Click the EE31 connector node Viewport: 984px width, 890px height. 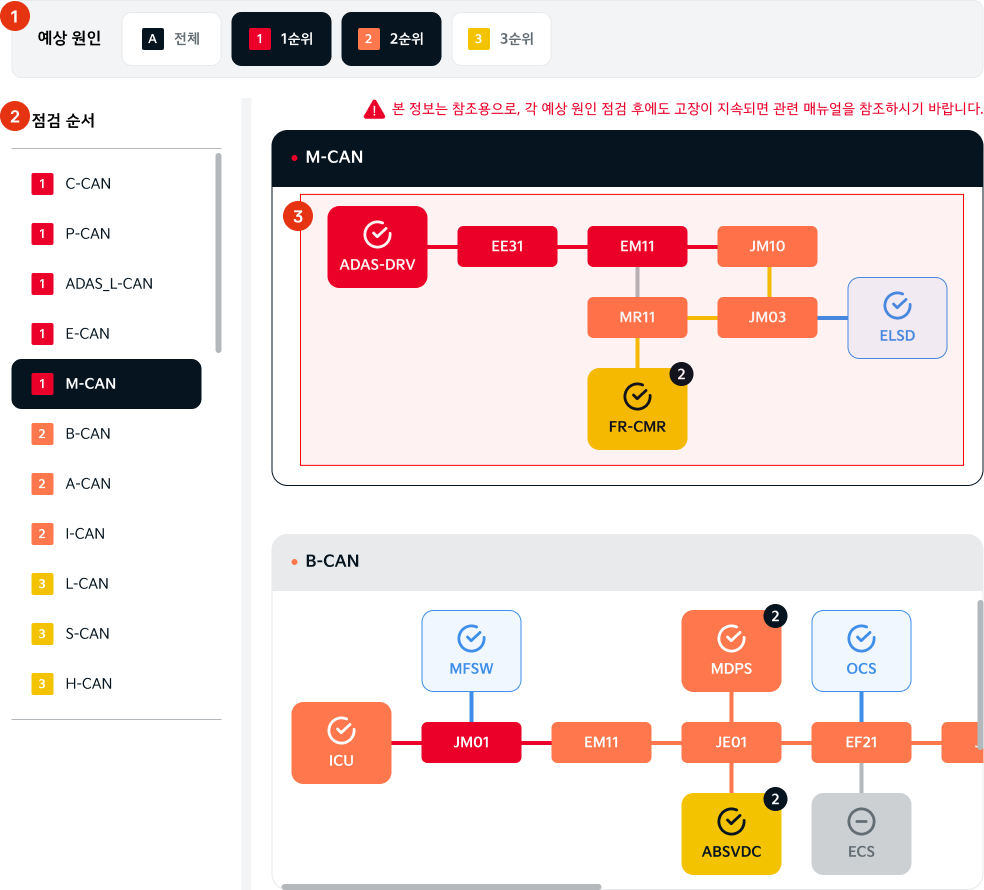[507, 247]
